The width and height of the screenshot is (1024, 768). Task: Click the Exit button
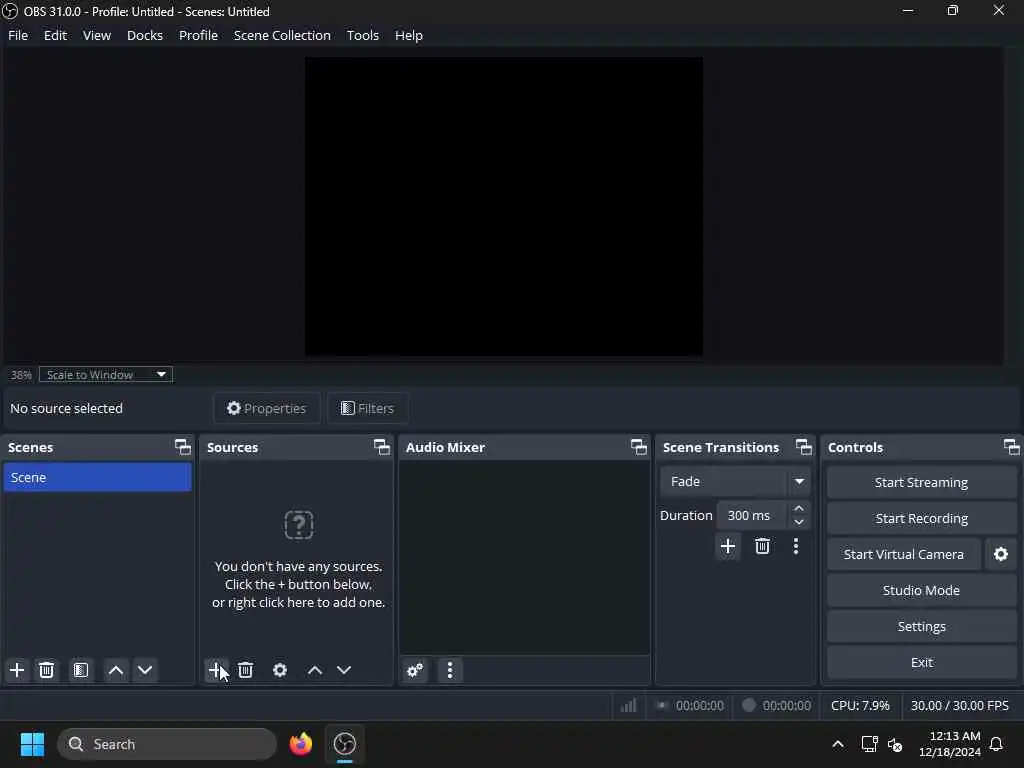[x=921, y=662]
